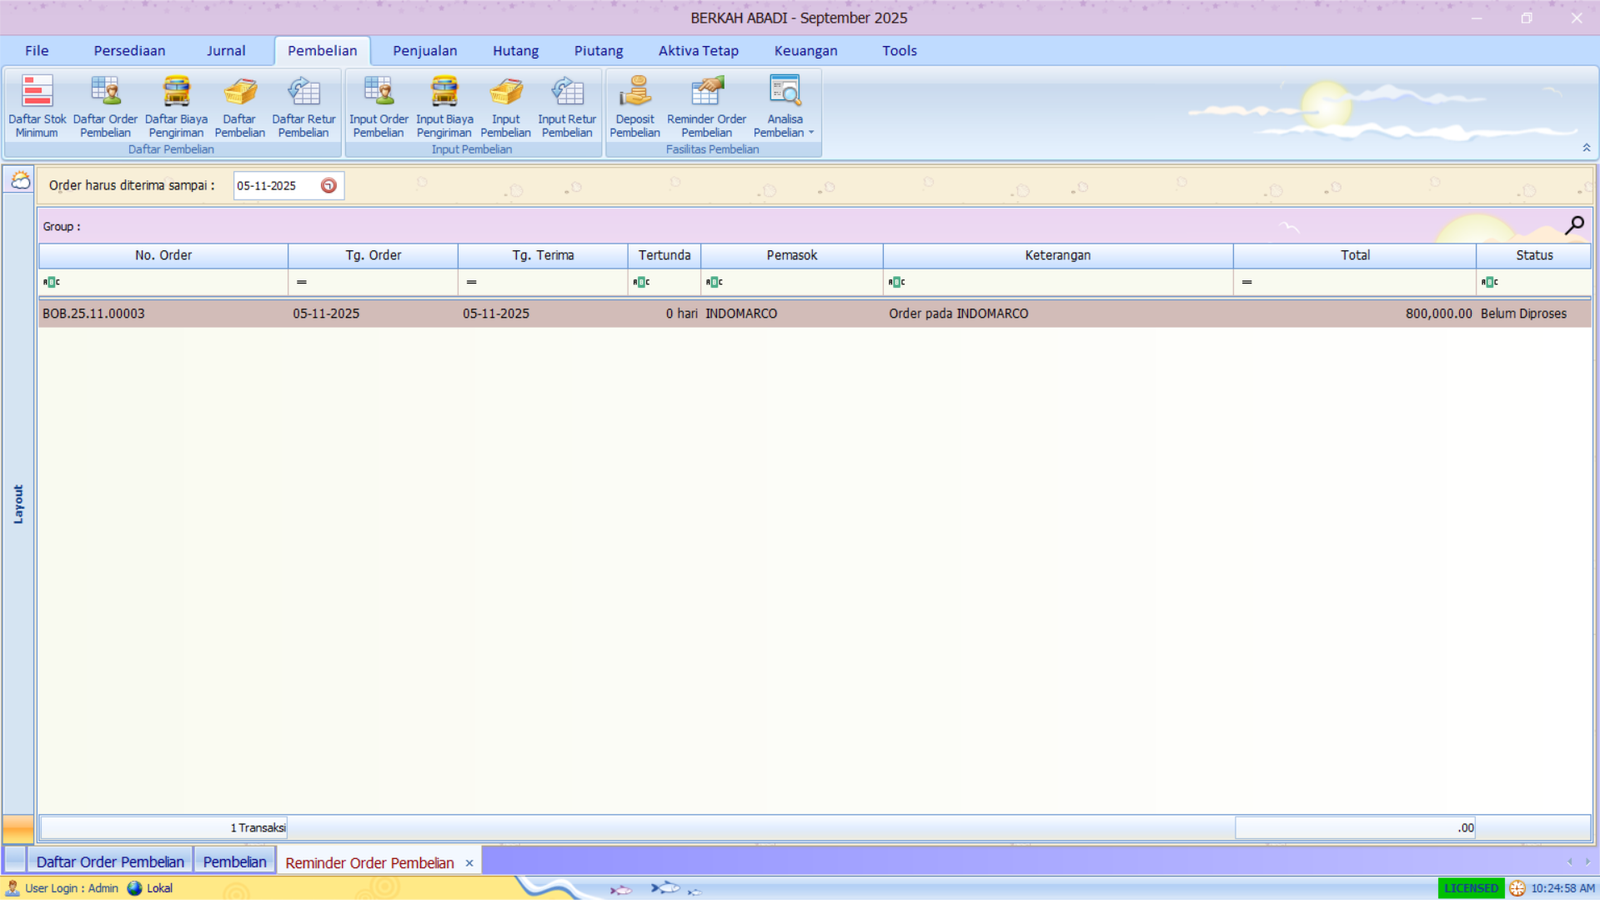Expand Analisa Pembelian dropdown
The height and width of the screenshot is (900, 1600).
click(811, 133)
